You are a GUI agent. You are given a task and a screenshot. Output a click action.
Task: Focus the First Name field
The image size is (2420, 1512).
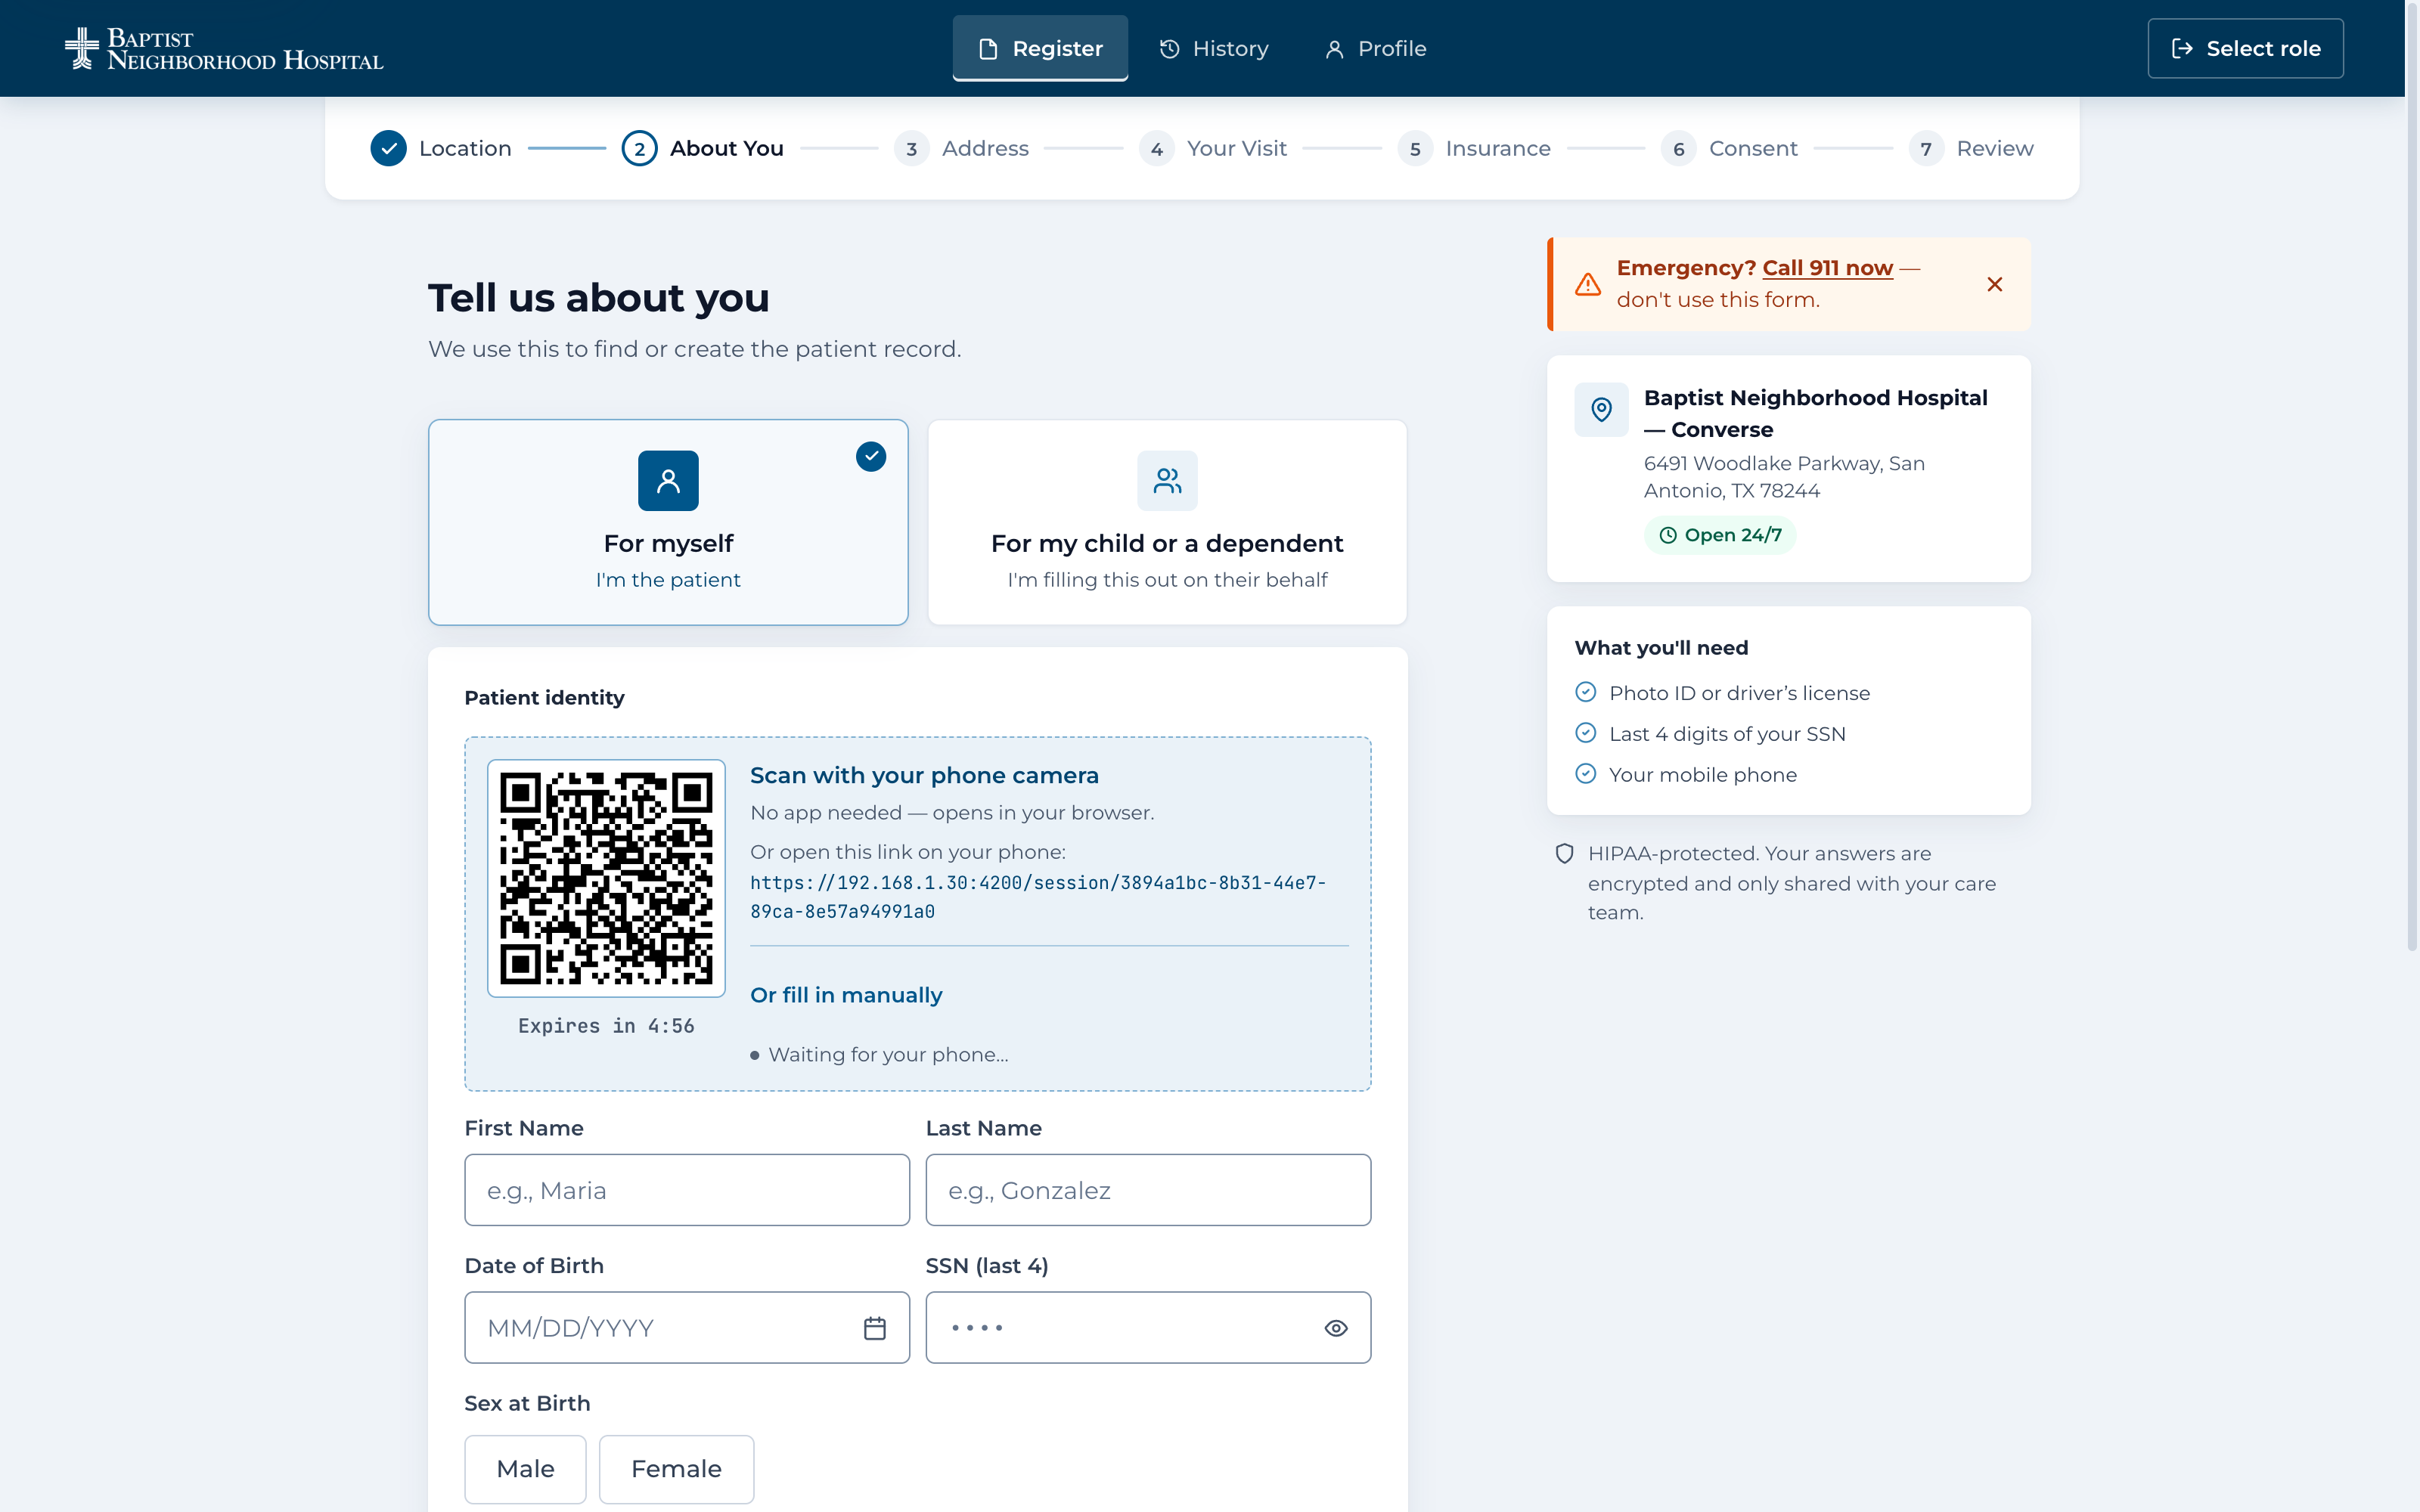point(687,1190)
